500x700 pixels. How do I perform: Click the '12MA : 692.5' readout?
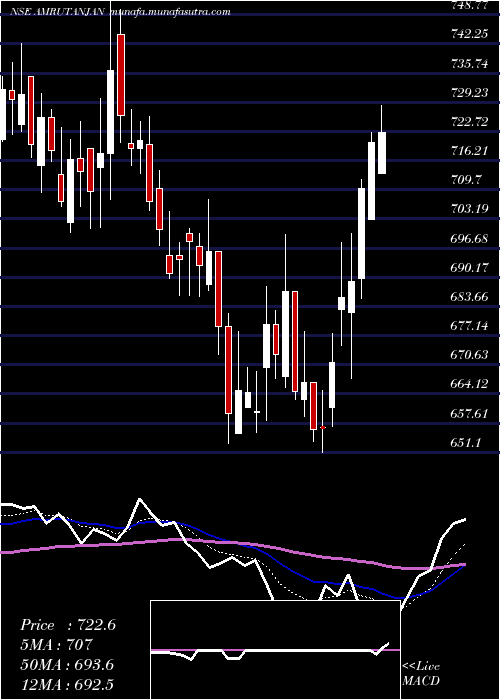click(66, 684)
